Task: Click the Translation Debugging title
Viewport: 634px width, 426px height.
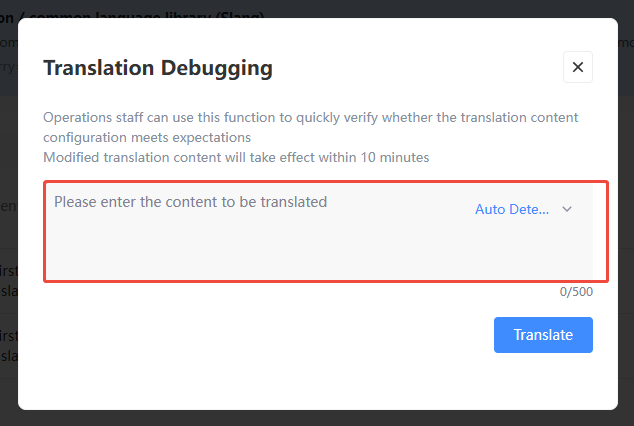Action: coord(158,68)
